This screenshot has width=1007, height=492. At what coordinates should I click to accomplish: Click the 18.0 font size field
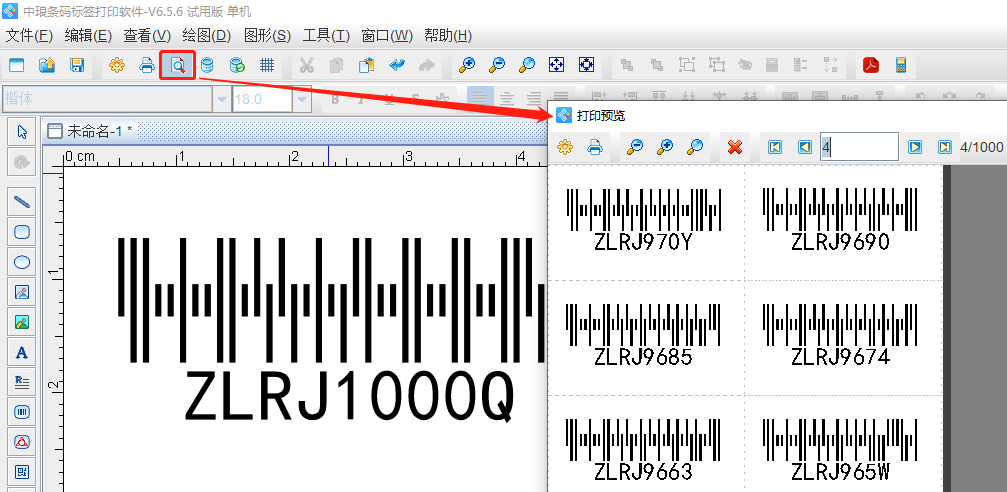coord(263,100)
